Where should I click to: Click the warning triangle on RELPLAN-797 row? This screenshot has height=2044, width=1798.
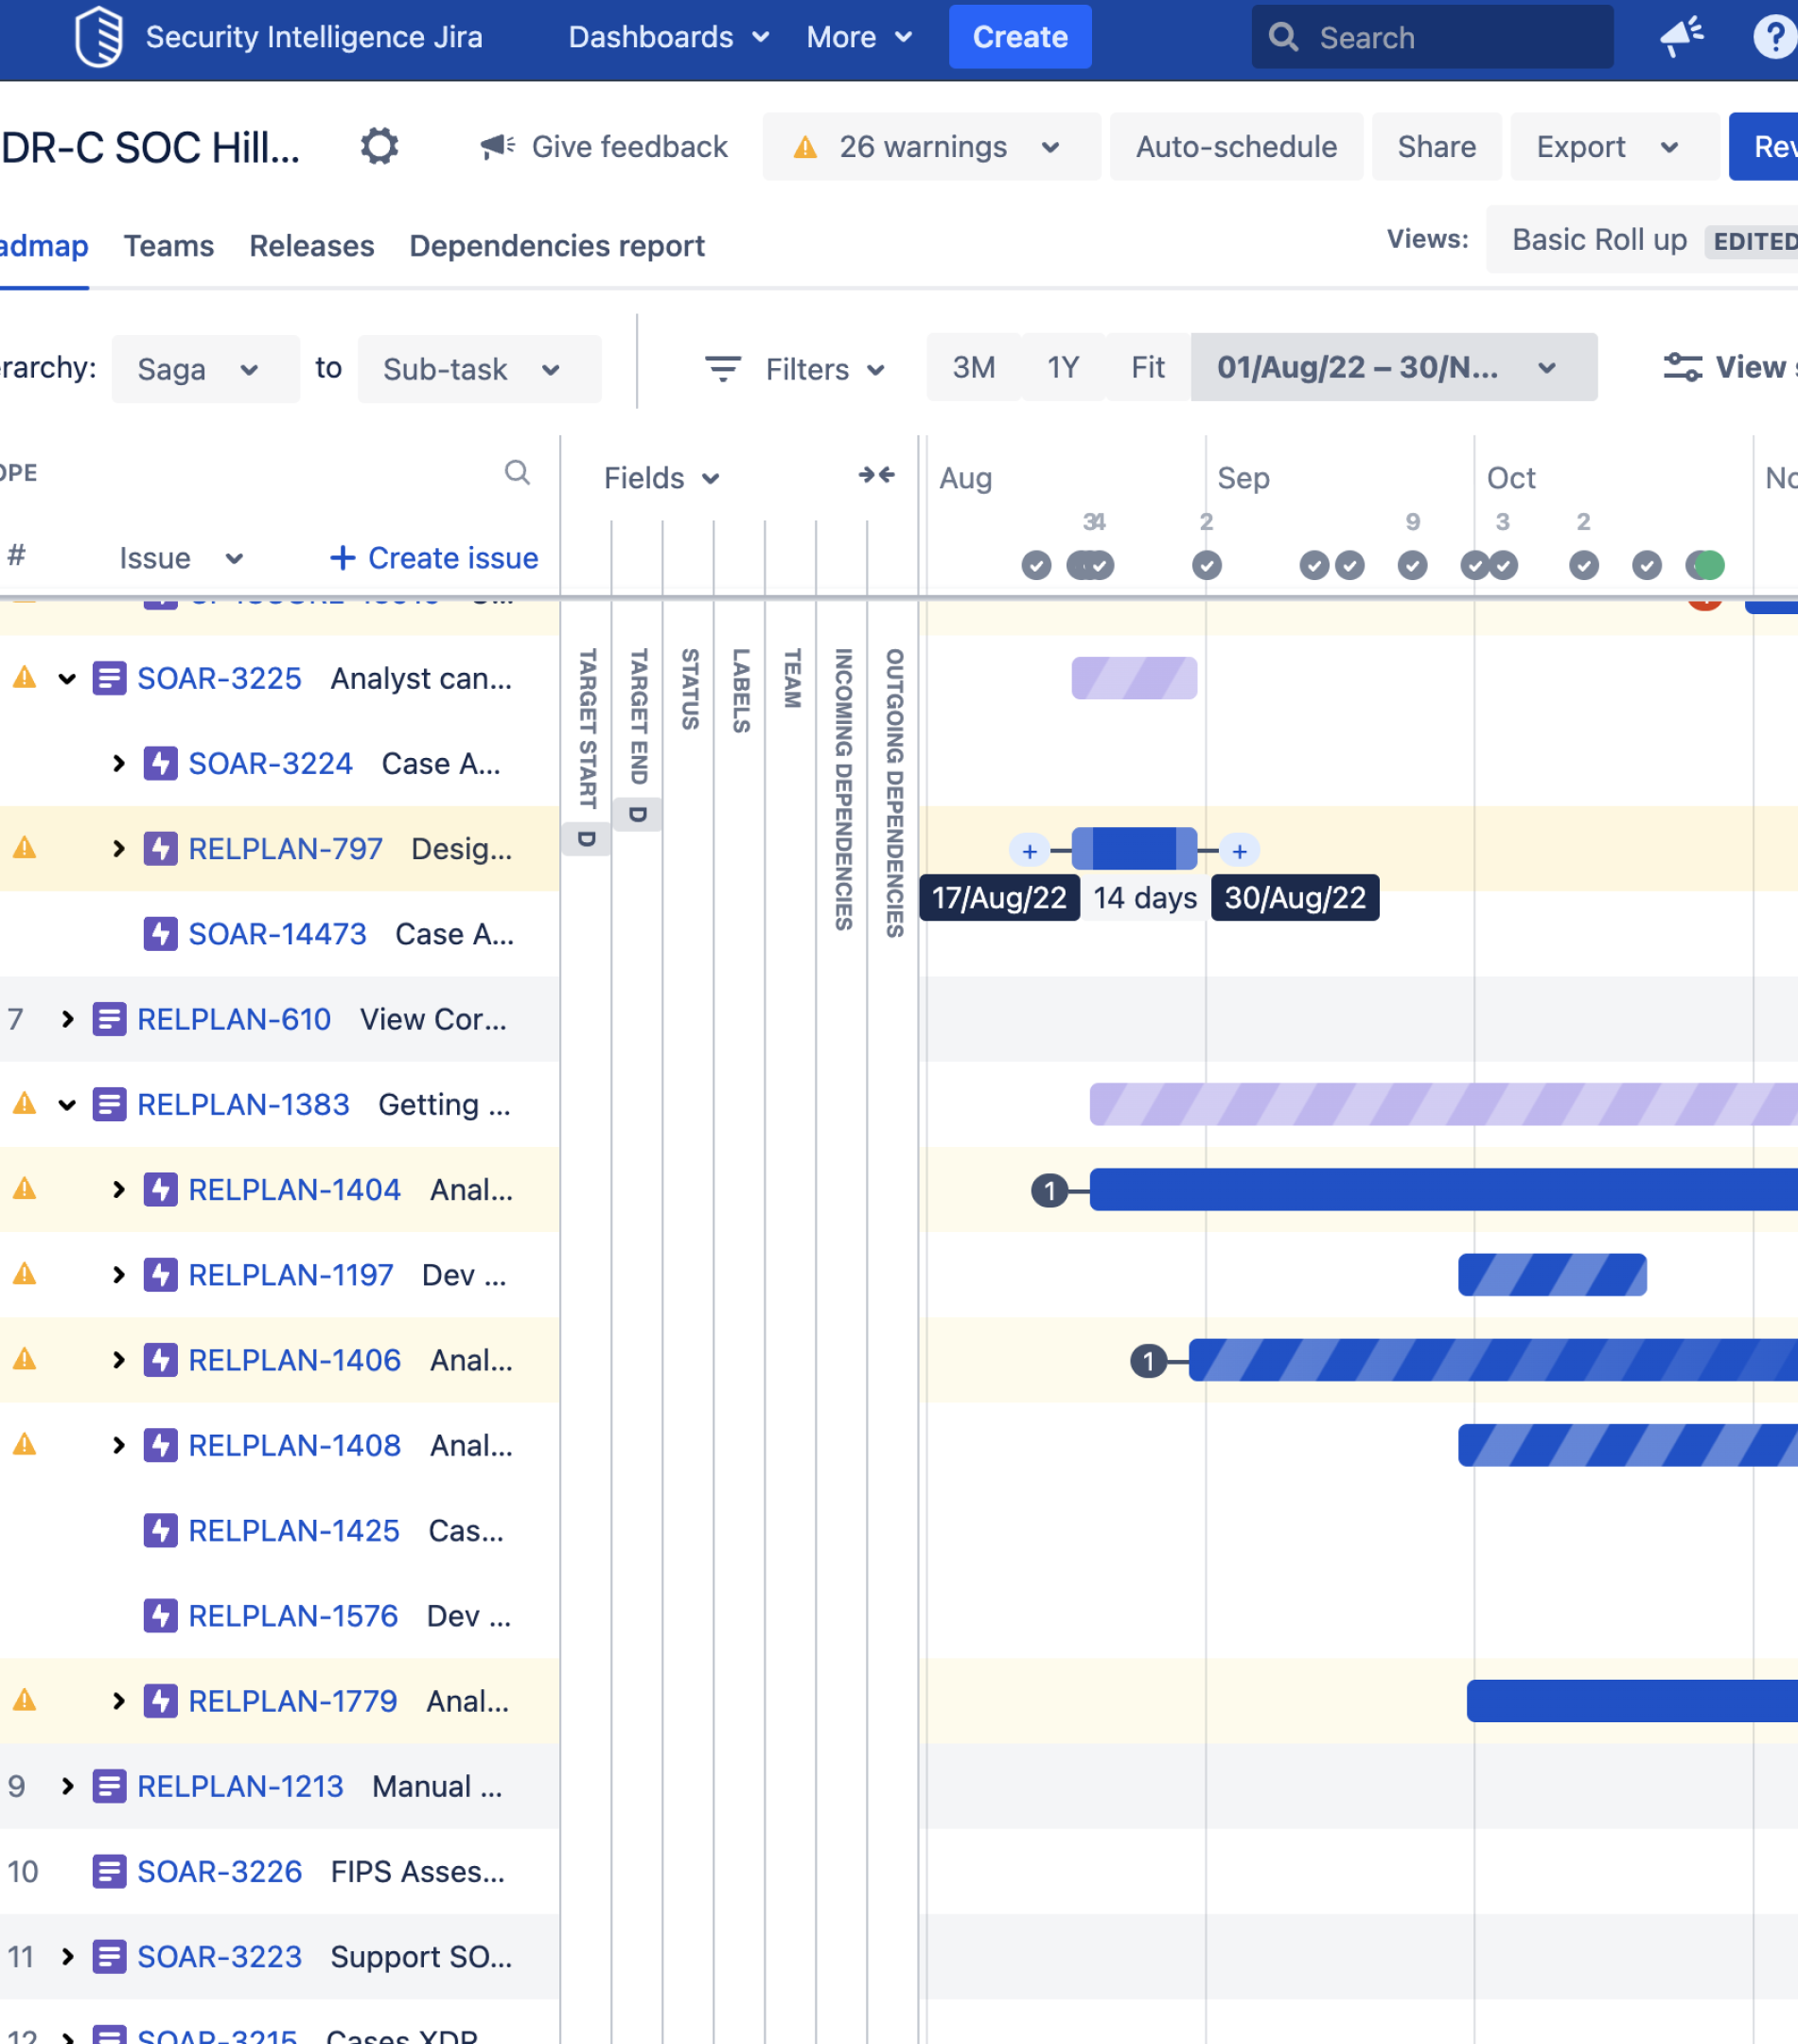click(24, 848)
